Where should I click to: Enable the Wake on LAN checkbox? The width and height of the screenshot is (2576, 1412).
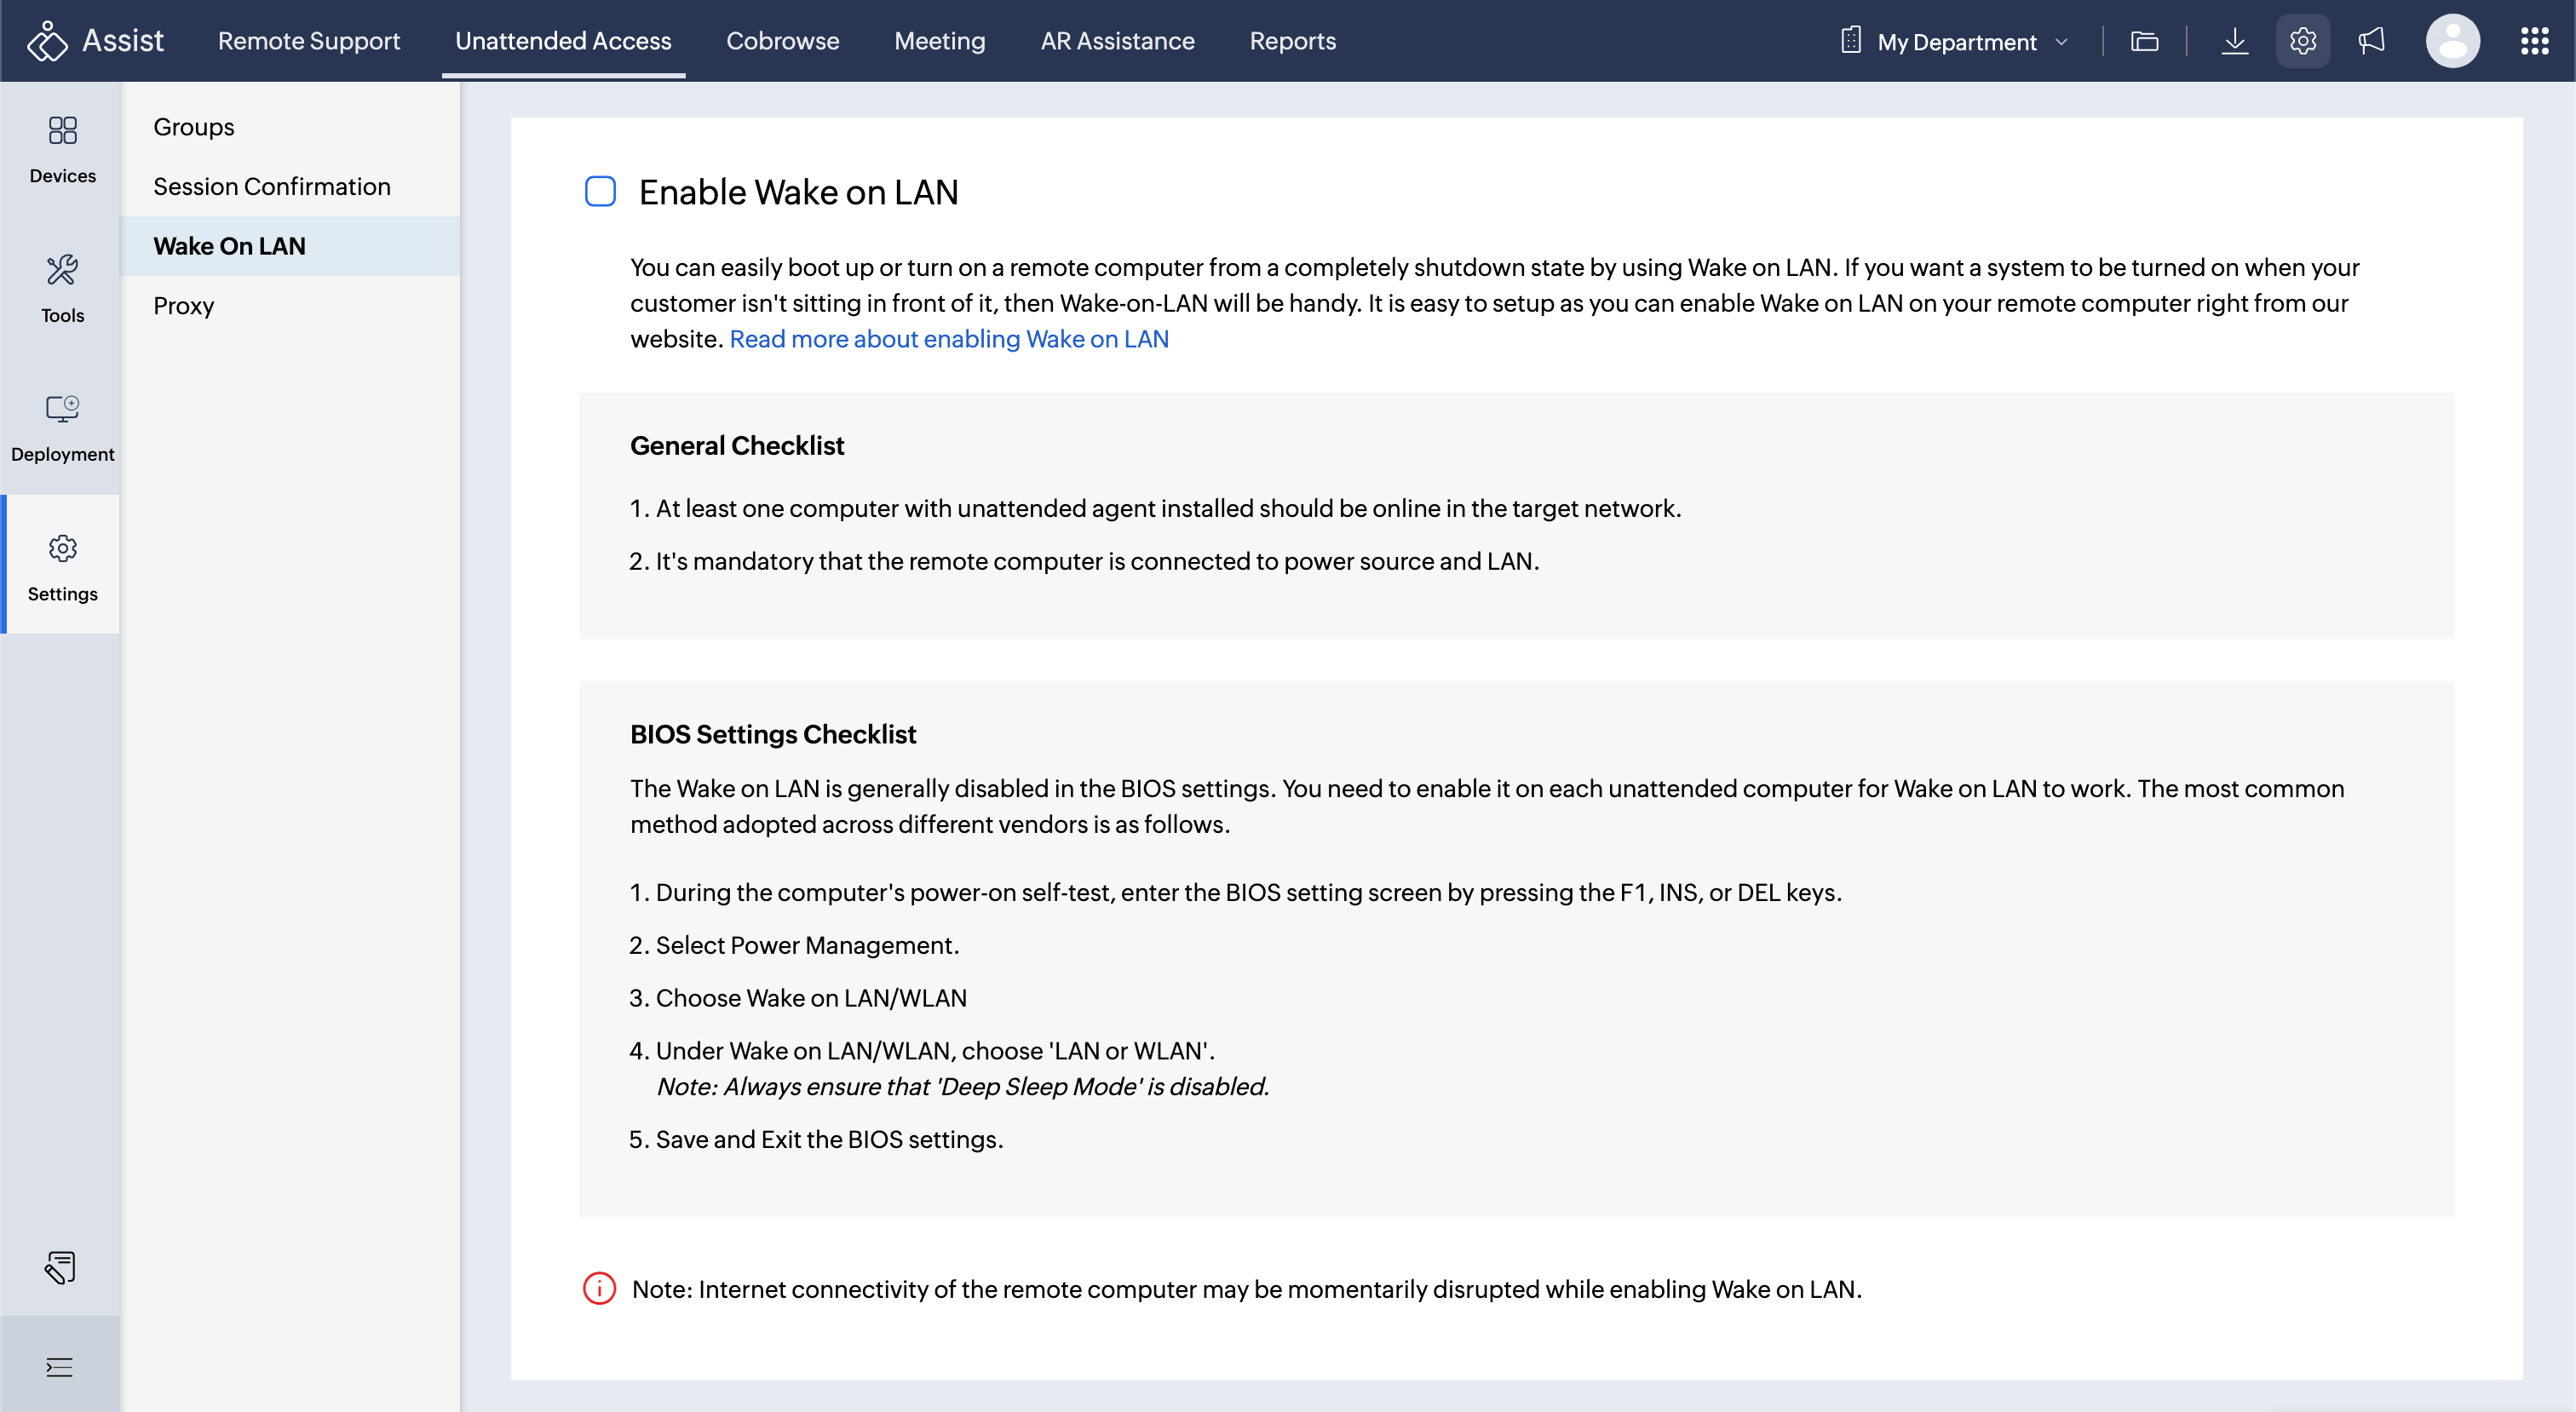tap(600, 191)
